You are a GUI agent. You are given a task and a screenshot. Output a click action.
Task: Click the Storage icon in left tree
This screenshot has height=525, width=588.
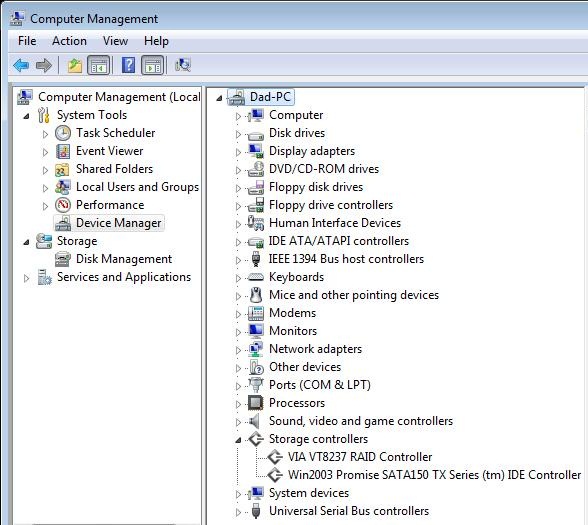44,241
